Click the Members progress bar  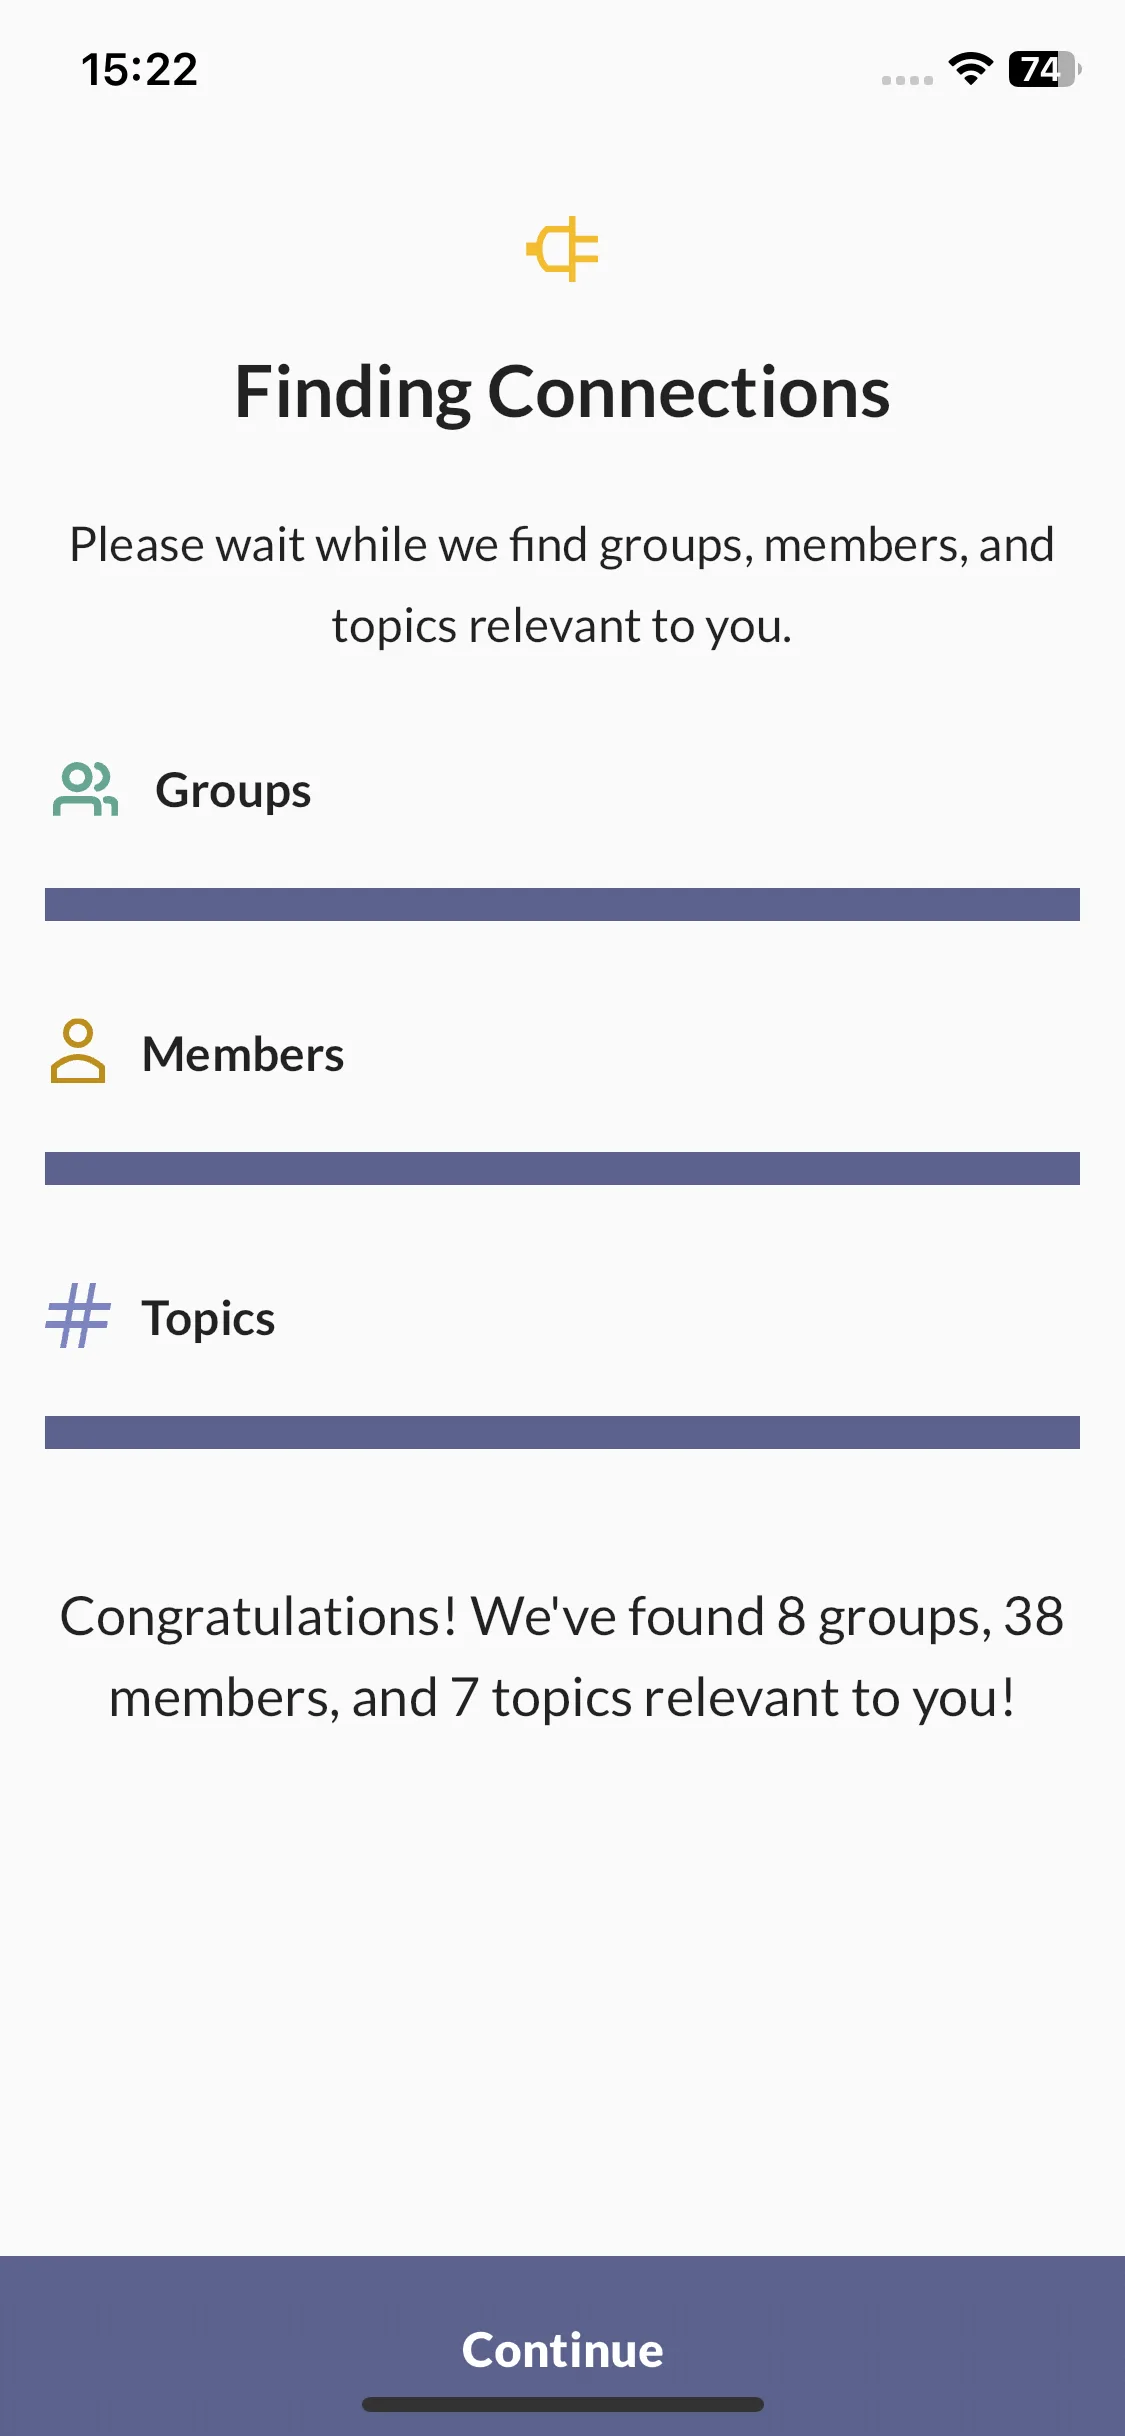[562, 1168]
